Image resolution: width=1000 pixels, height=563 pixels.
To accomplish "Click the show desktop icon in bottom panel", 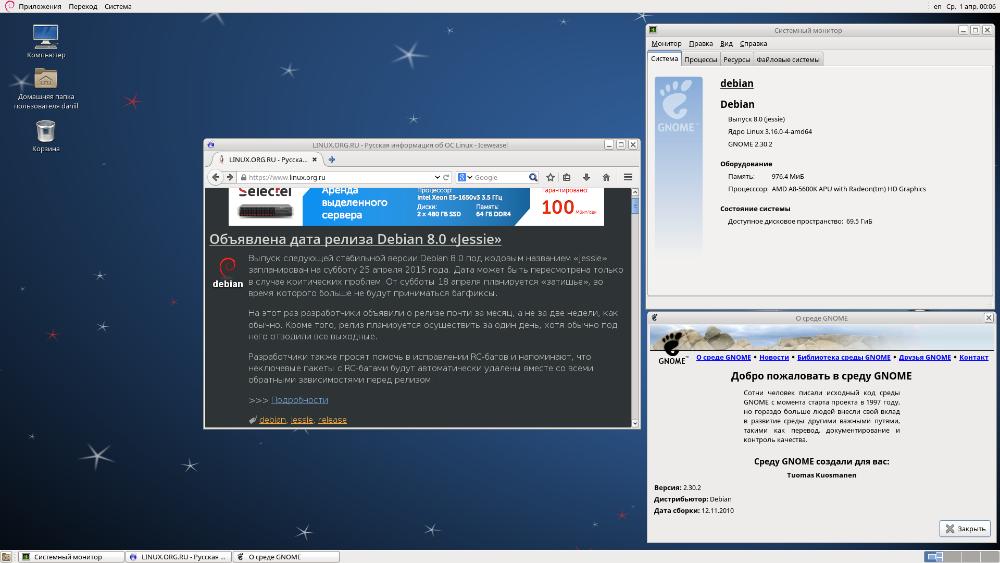I will (6, 557).
